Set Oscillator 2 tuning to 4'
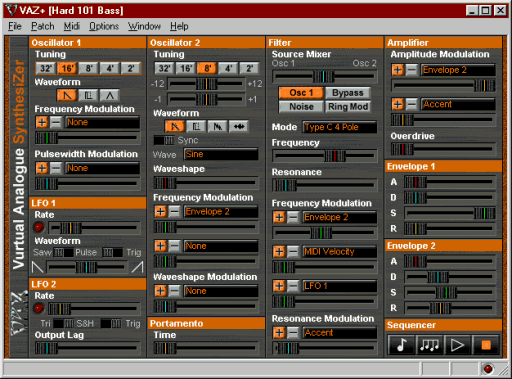 [x=228, y=68]
